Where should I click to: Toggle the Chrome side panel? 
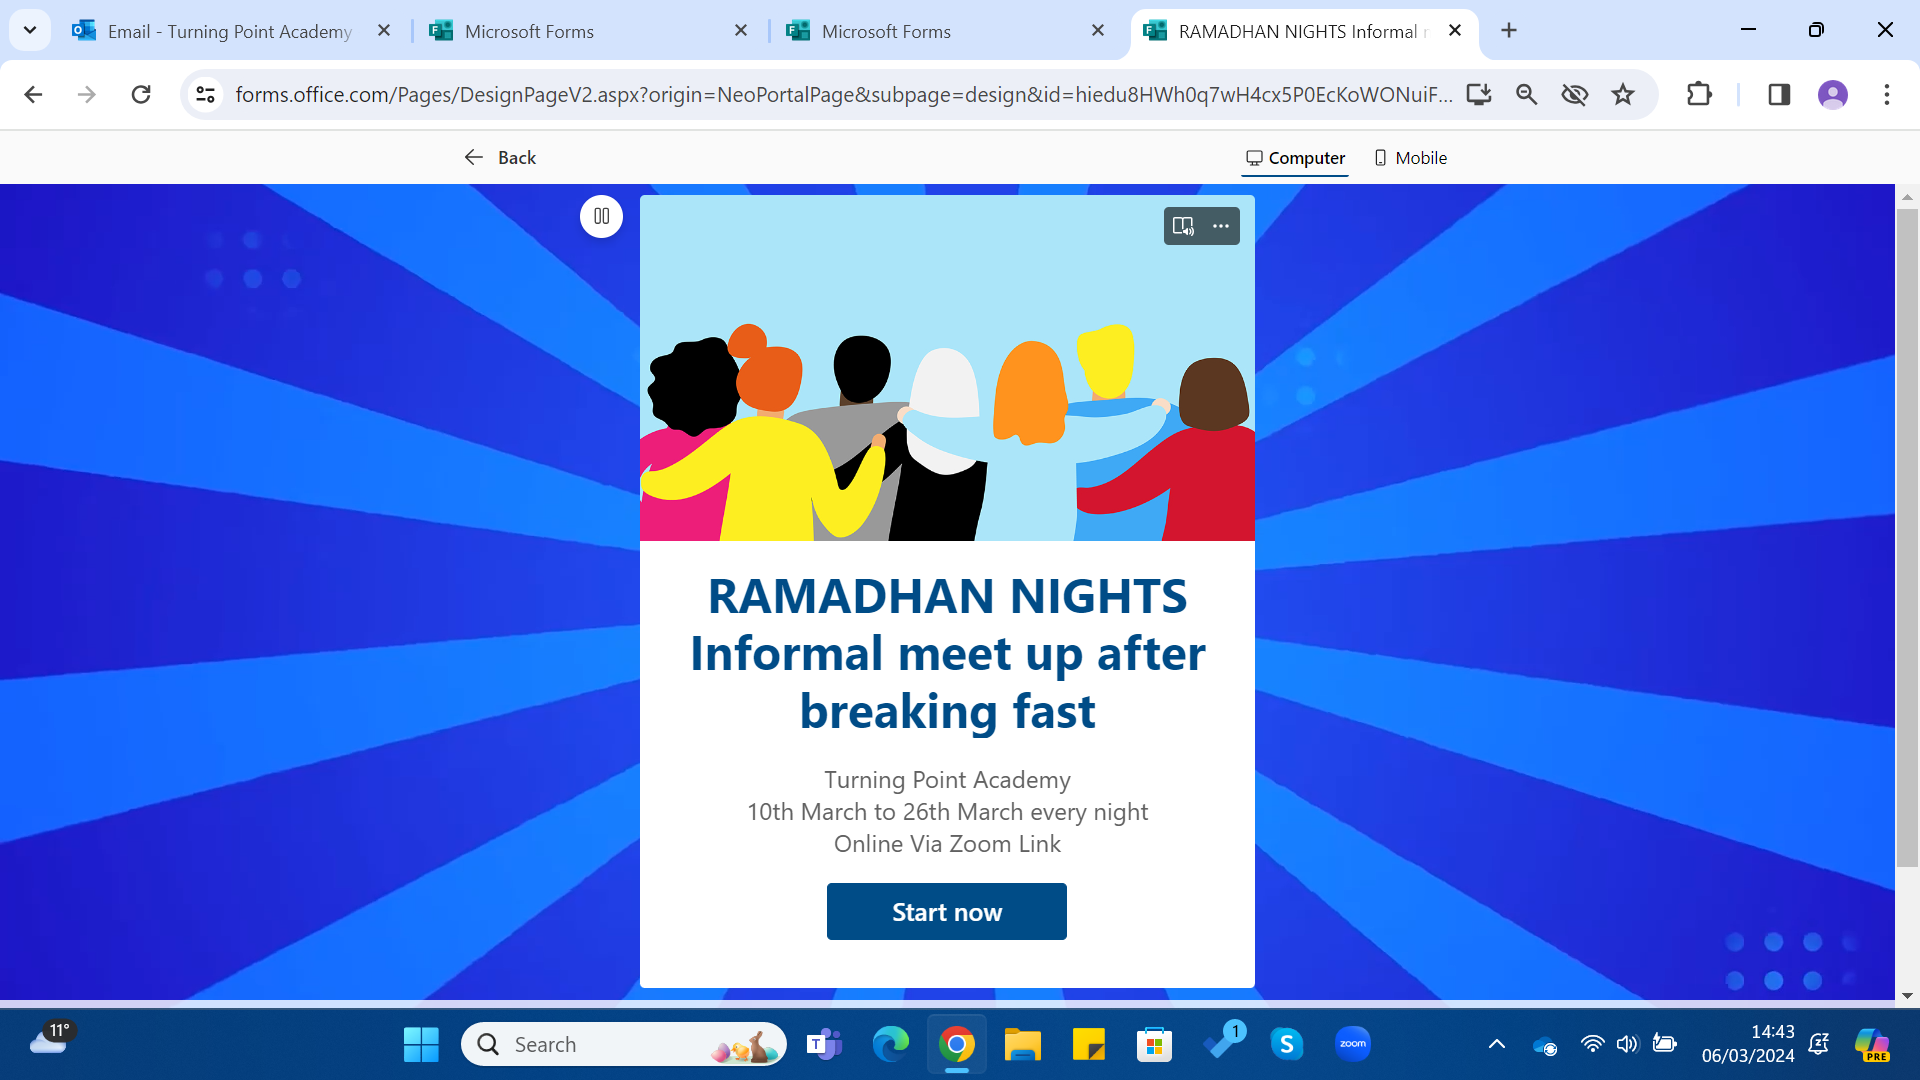[1779, 94]
